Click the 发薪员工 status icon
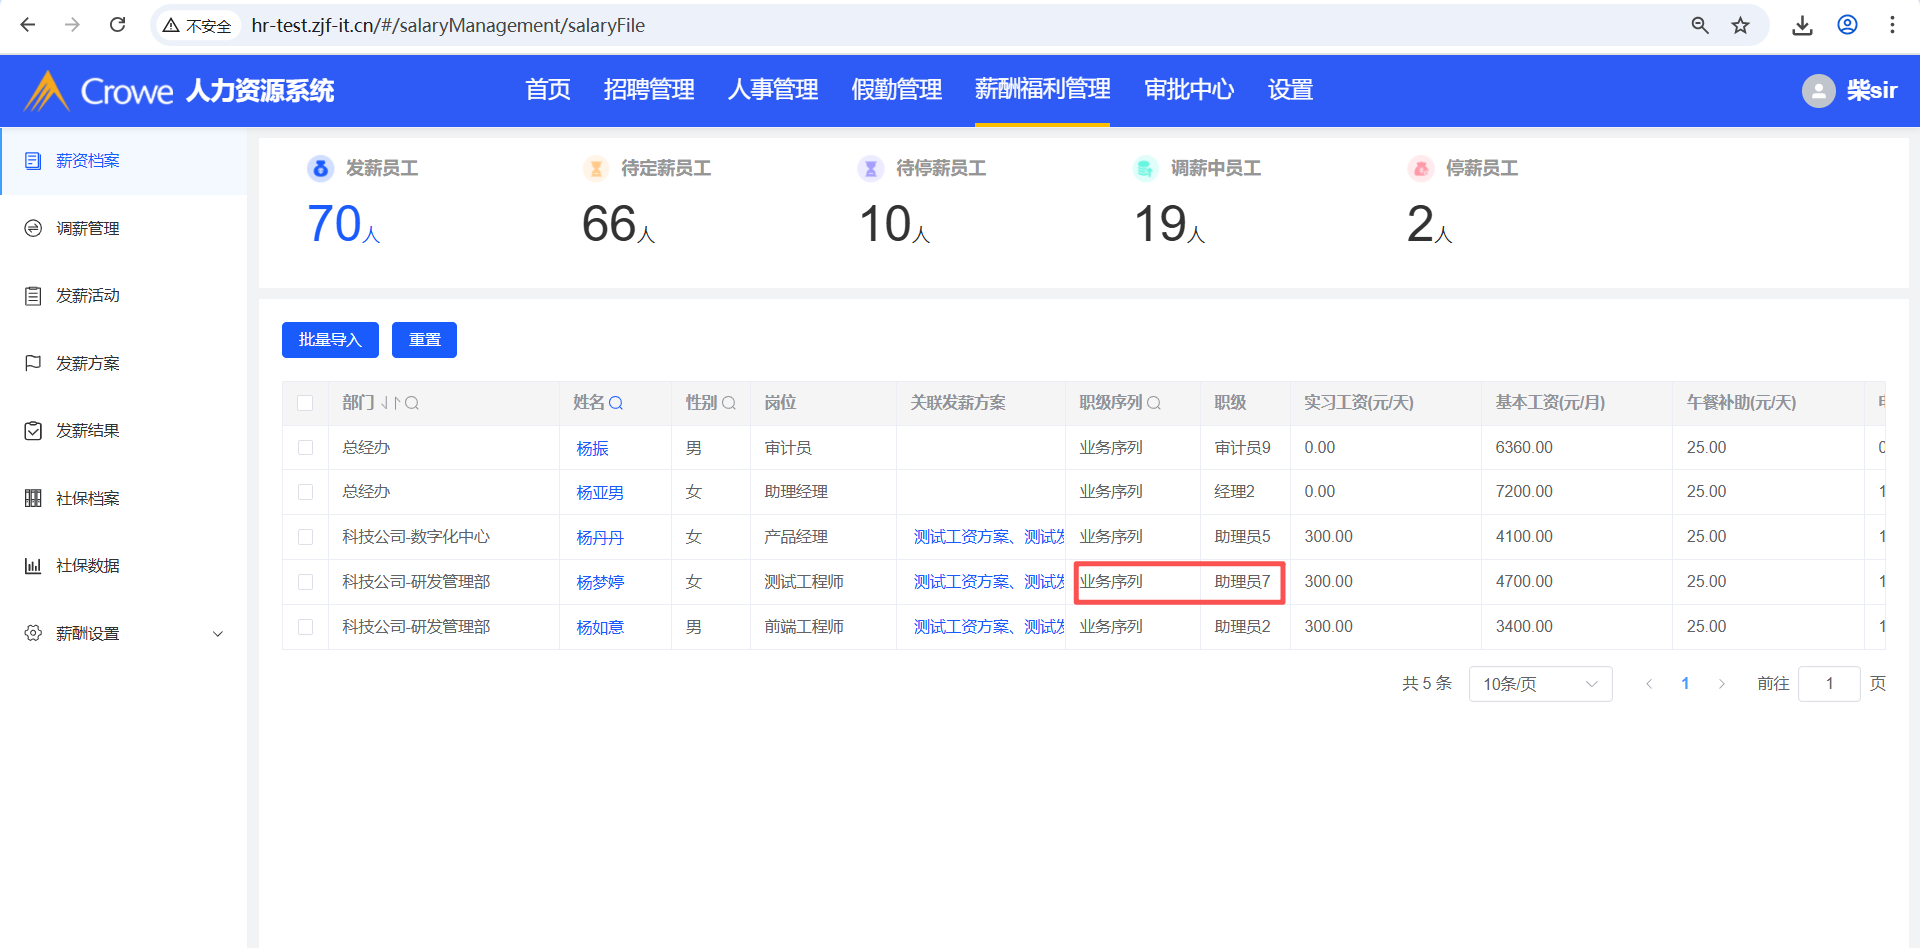This screenshot has height=948, width=1920. click(x=320, y=169)
